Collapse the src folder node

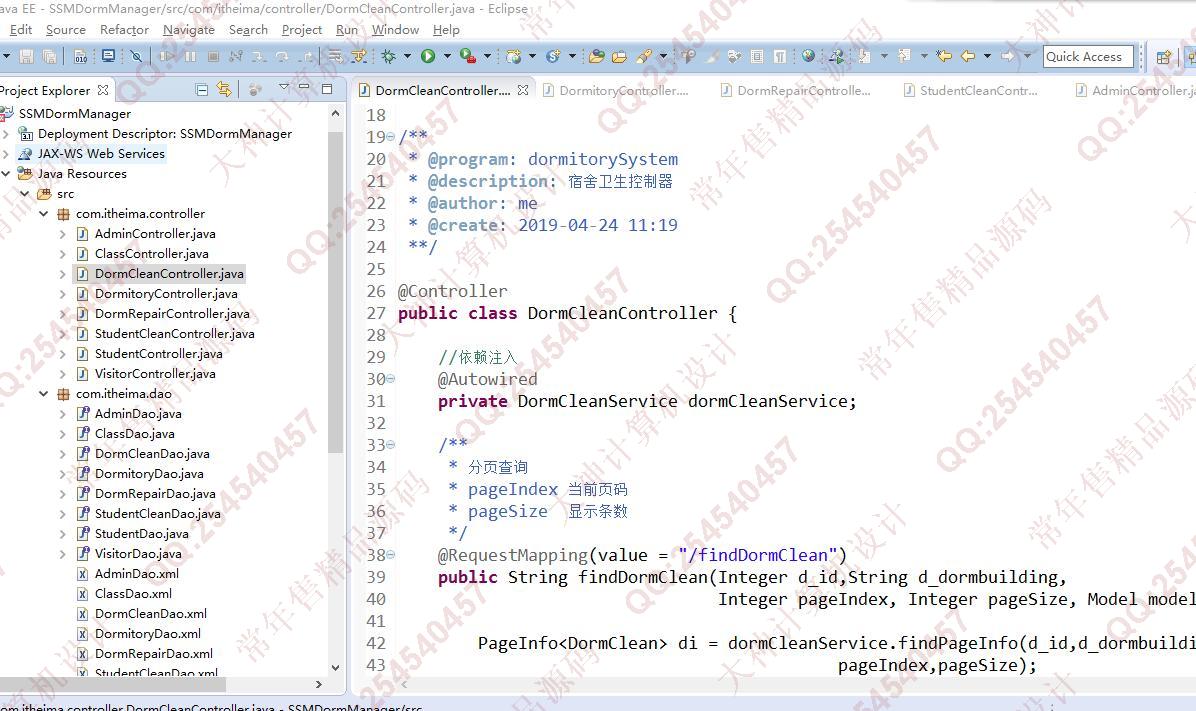tap(24, 194)
